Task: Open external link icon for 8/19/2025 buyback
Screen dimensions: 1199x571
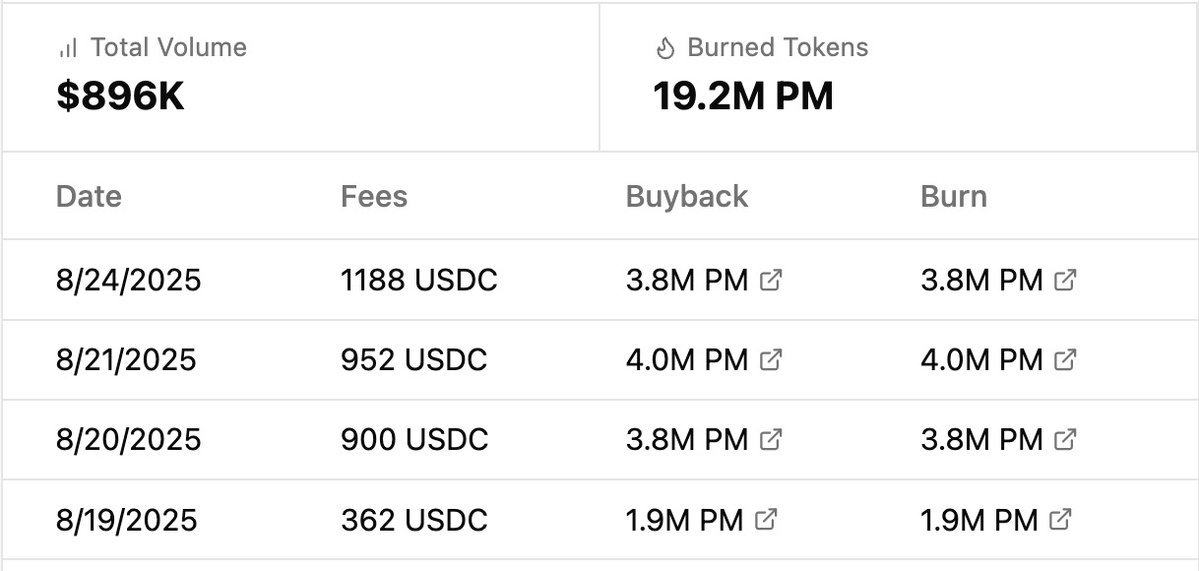Action: pos(766,519)
